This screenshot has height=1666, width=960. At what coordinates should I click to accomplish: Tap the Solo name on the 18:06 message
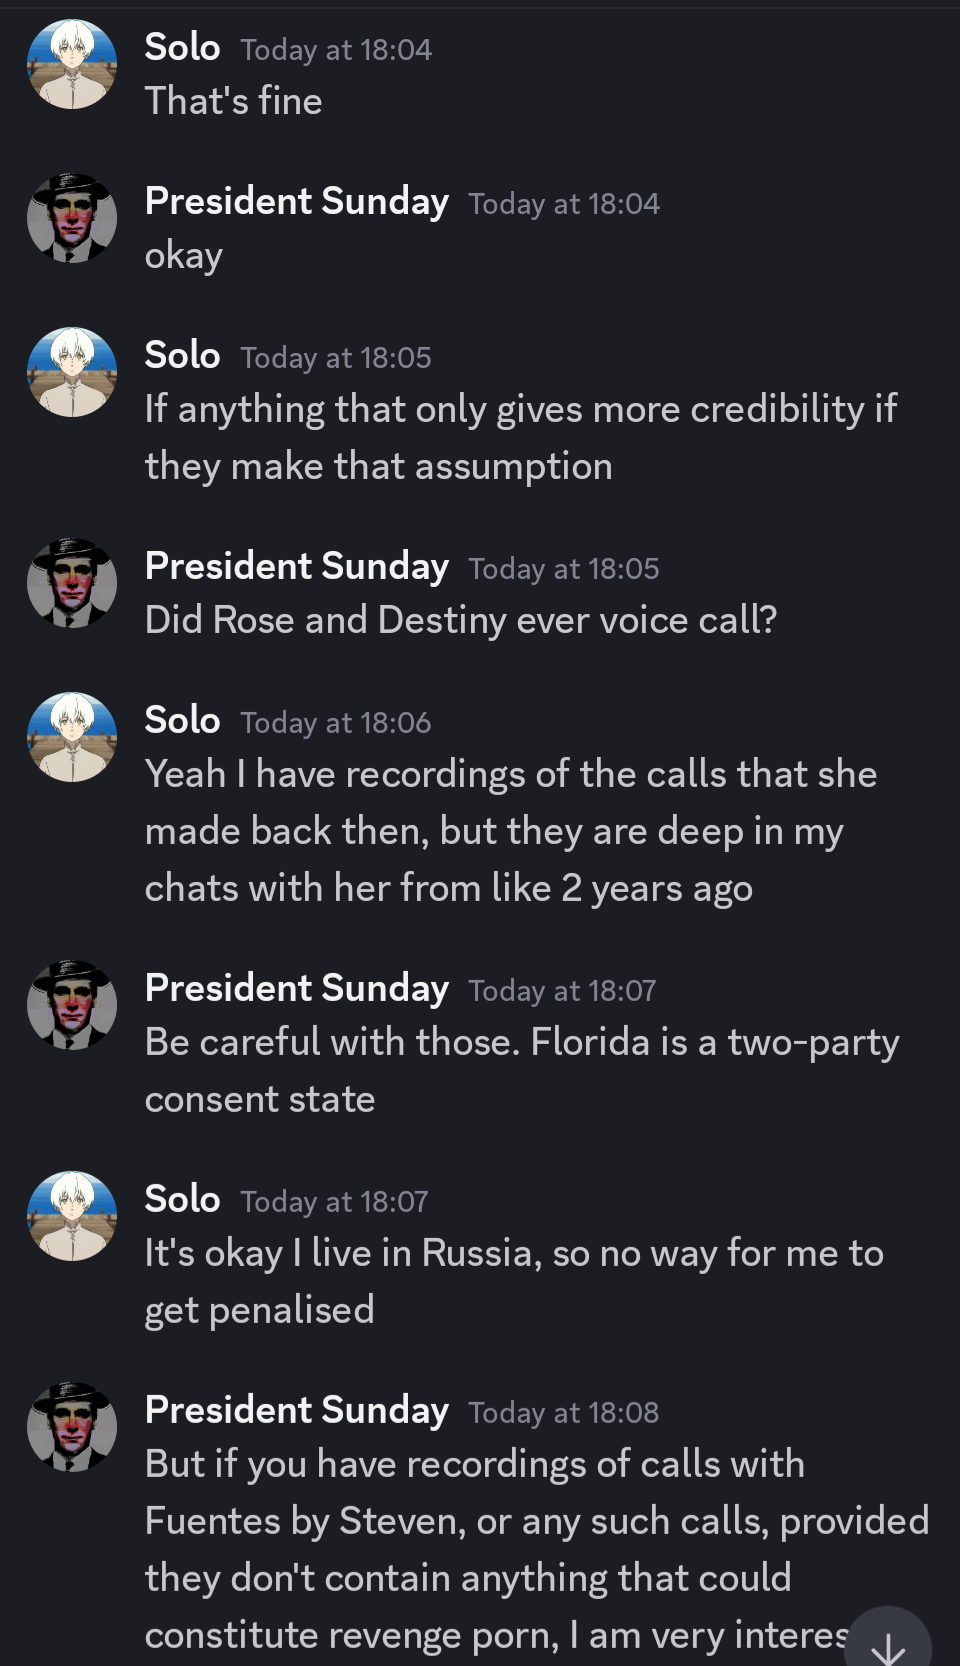[182, 720]
